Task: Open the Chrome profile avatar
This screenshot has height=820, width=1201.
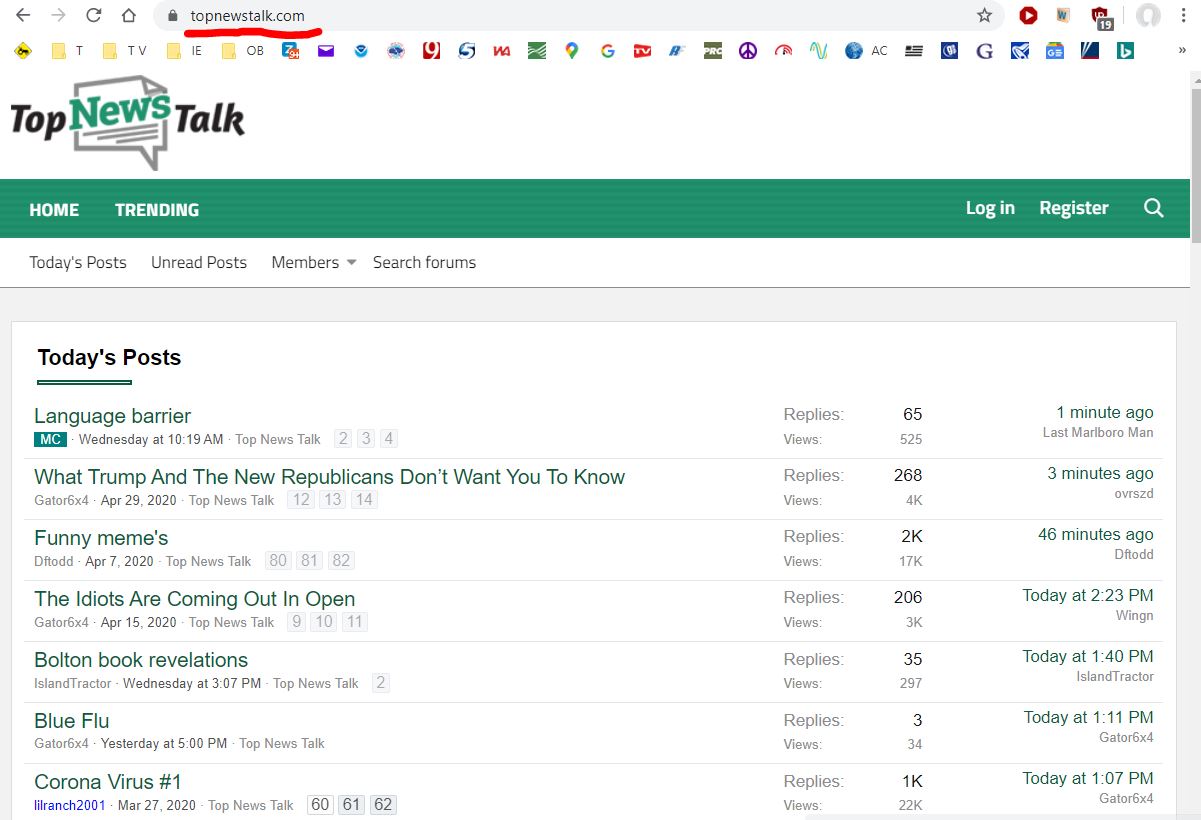Action: coord(1148,16)
